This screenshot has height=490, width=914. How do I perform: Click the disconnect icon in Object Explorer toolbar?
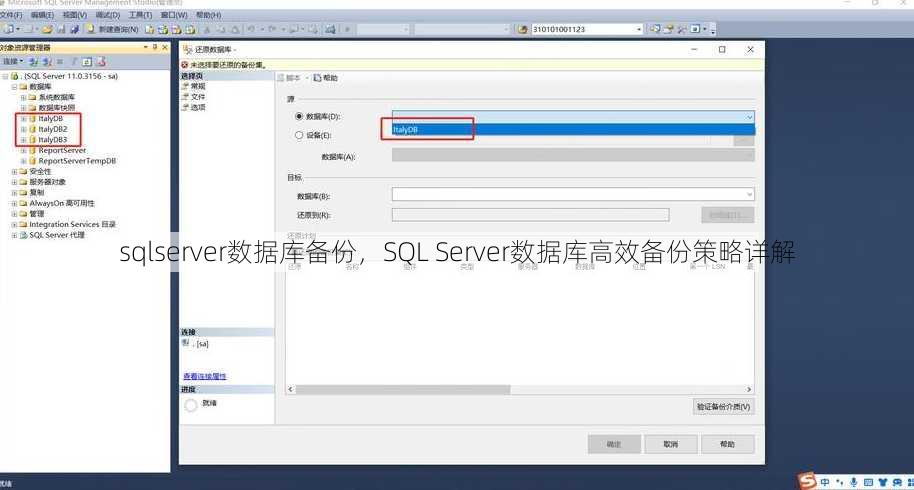(47, 61)
